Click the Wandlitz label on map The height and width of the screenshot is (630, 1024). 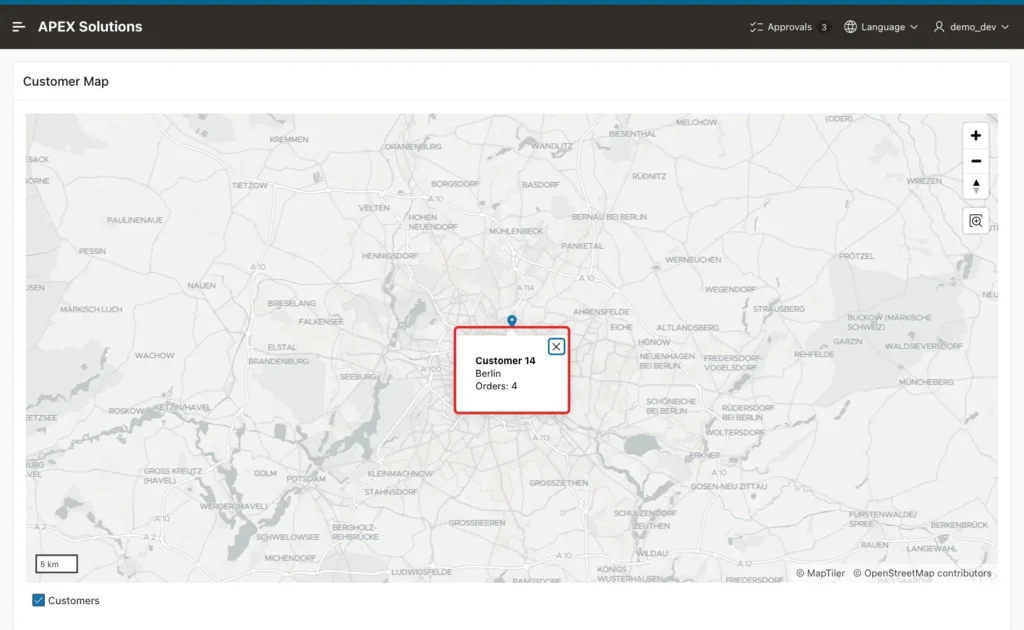coord(552,146)
